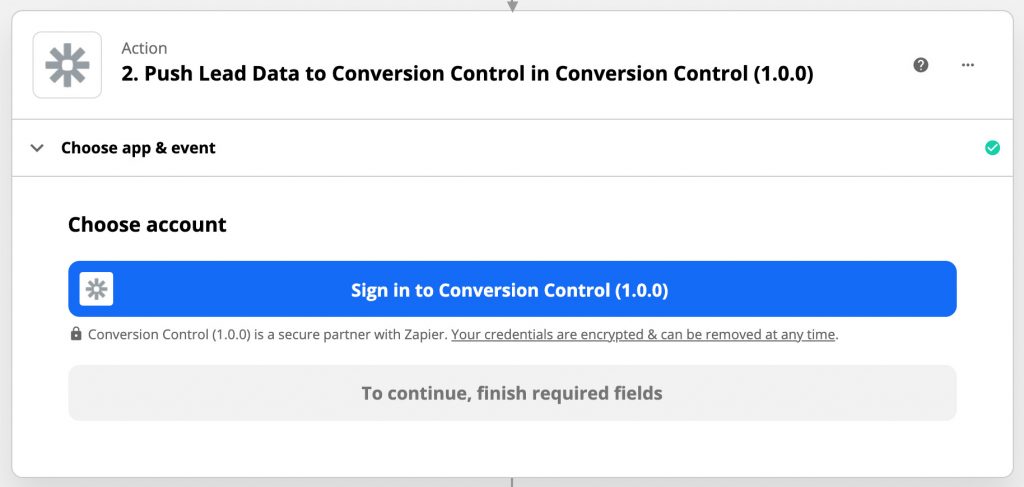Open the 'Your credentials are encrypted' link
This screenshot has width=1024, height=487.
click(x=643, y=335)
